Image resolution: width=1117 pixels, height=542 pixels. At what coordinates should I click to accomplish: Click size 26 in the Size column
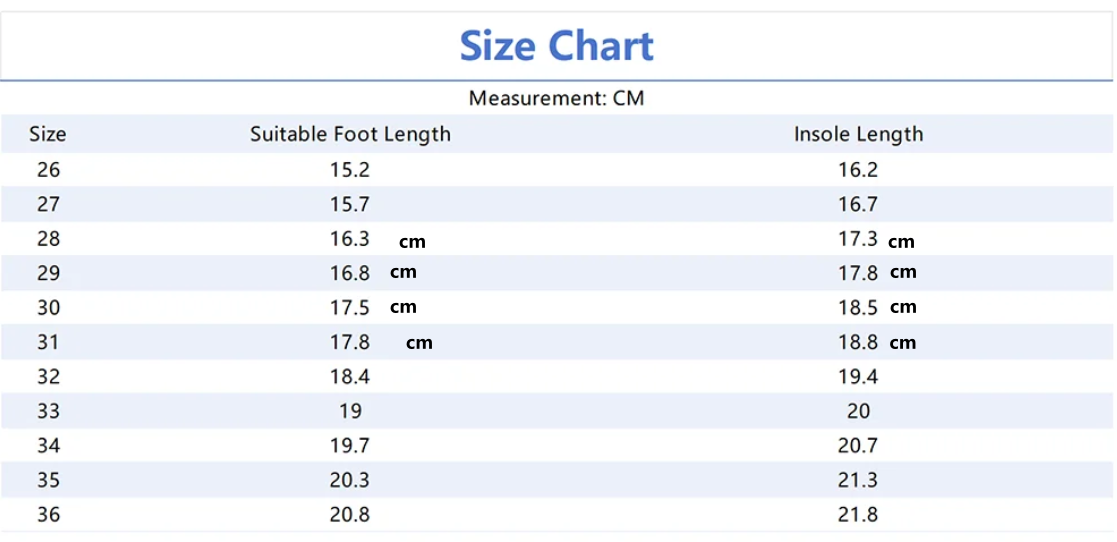coord(48,170)
